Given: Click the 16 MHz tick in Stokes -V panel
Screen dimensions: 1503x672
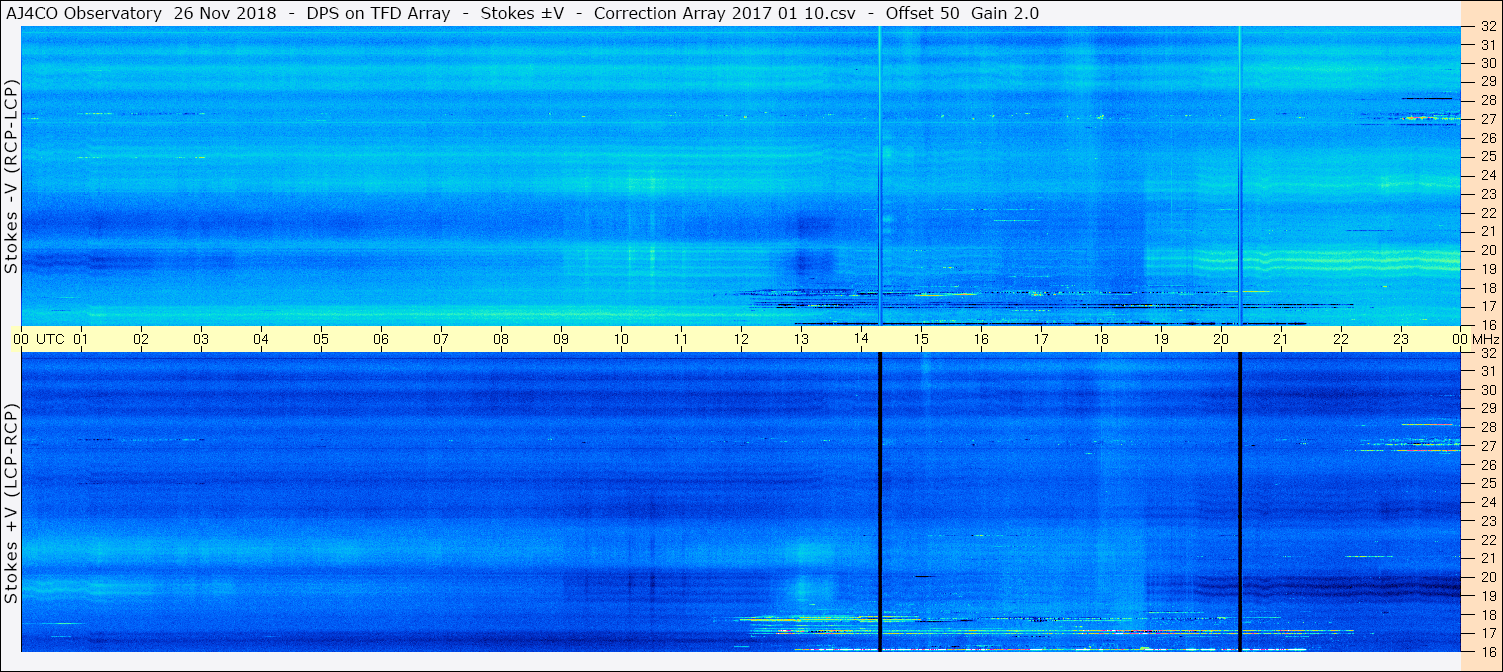Looking at the screenshot, I should coord(1488,325).
